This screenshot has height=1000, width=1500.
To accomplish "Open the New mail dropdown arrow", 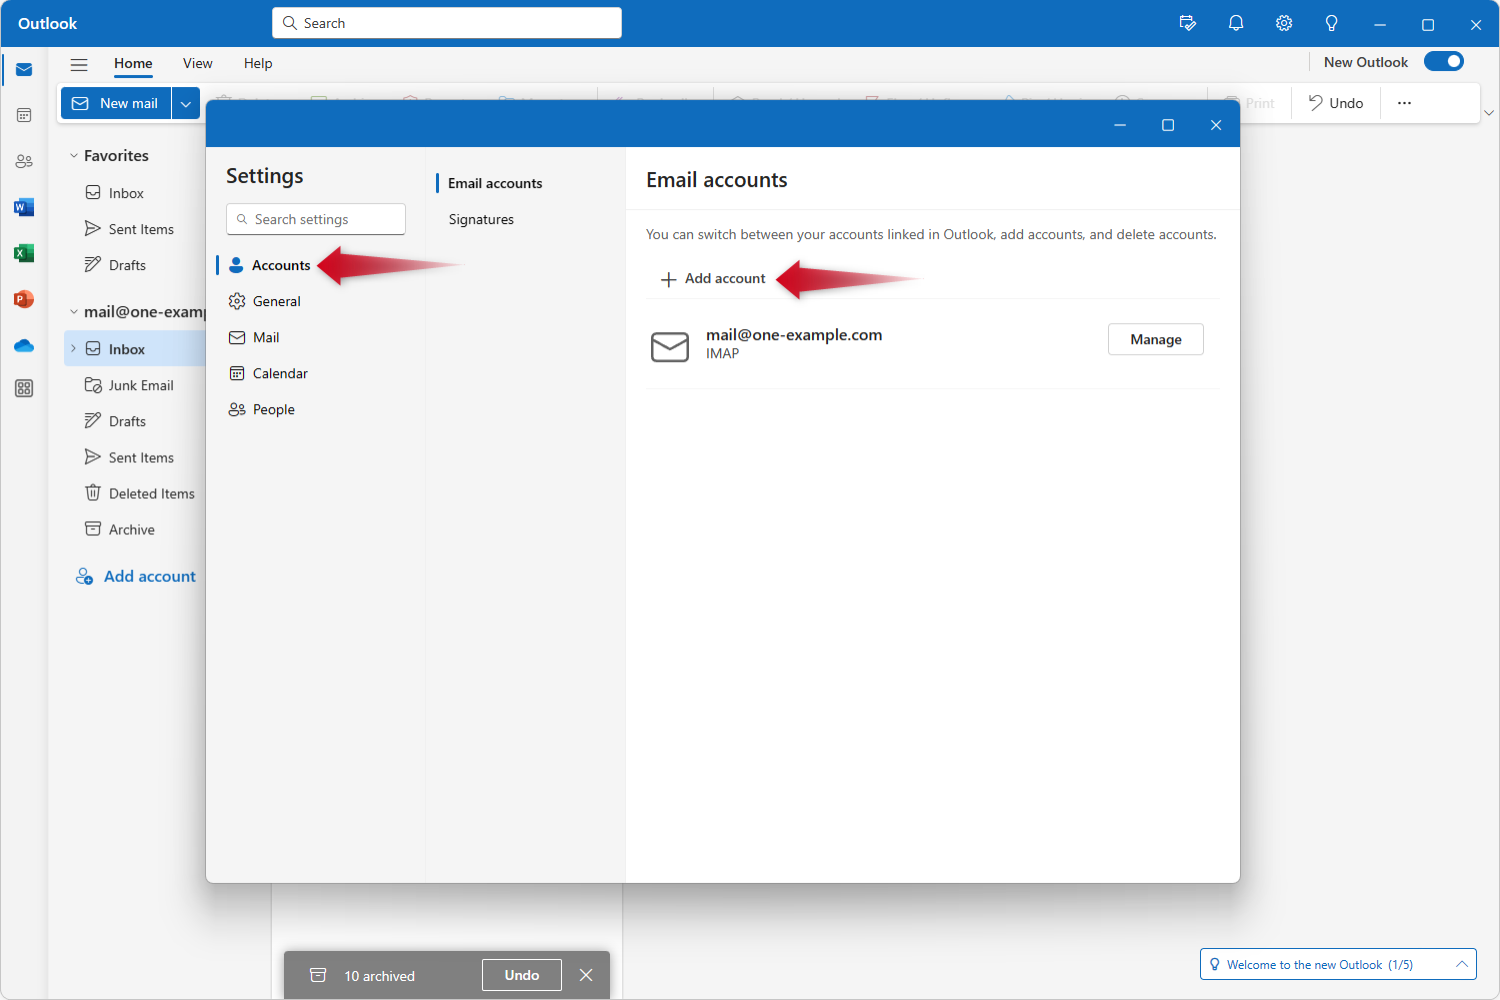I will click(186, 103).
